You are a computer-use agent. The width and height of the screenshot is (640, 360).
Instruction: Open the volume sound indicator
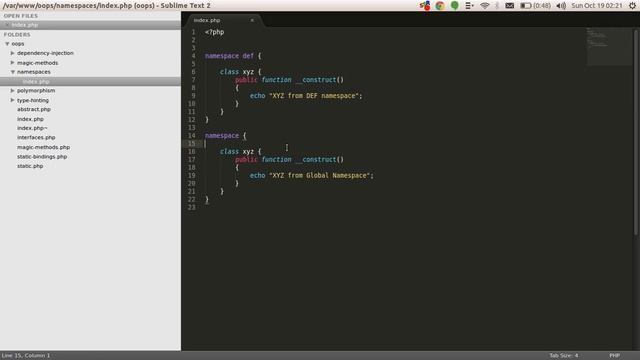click(x=561, y=6)
